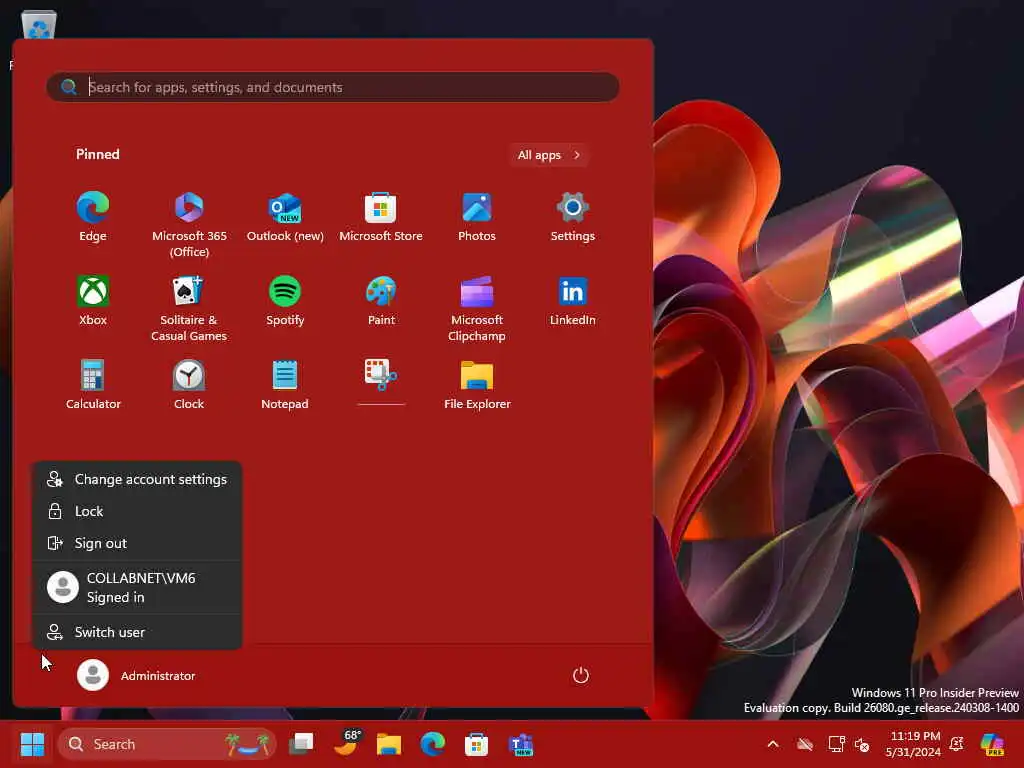Open Notepad
The width and height of the screenshot is (1024, 768).
tap(285, 385)
